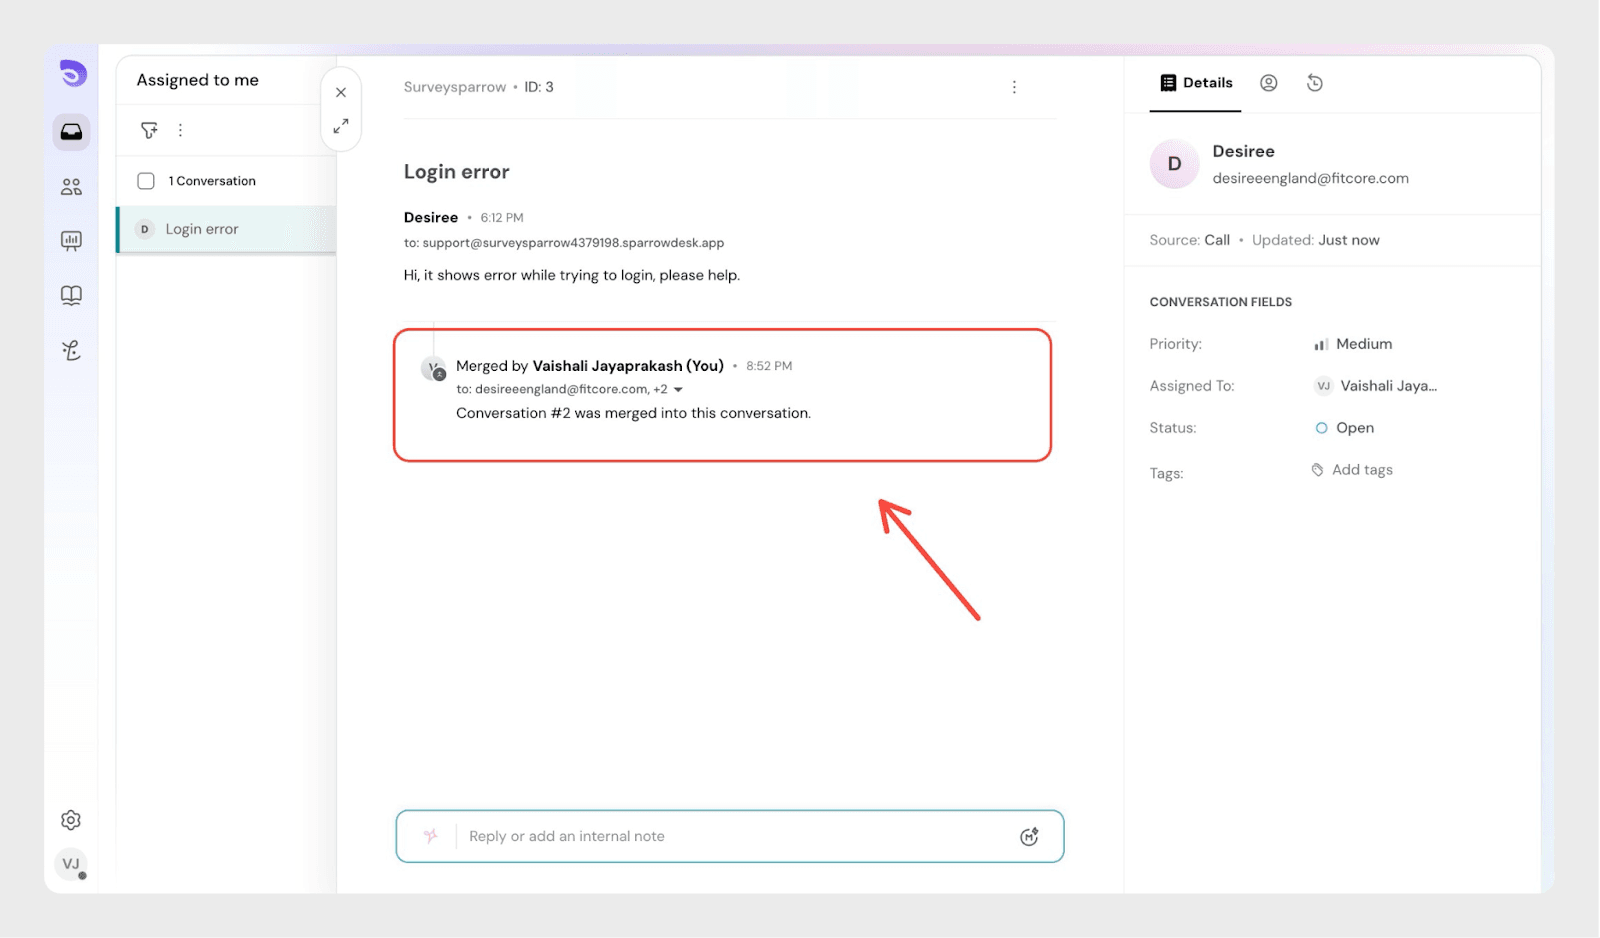This screenshot has width=1600, height=938.
Task: Change the Status Open field
Action: (1353, 428)
